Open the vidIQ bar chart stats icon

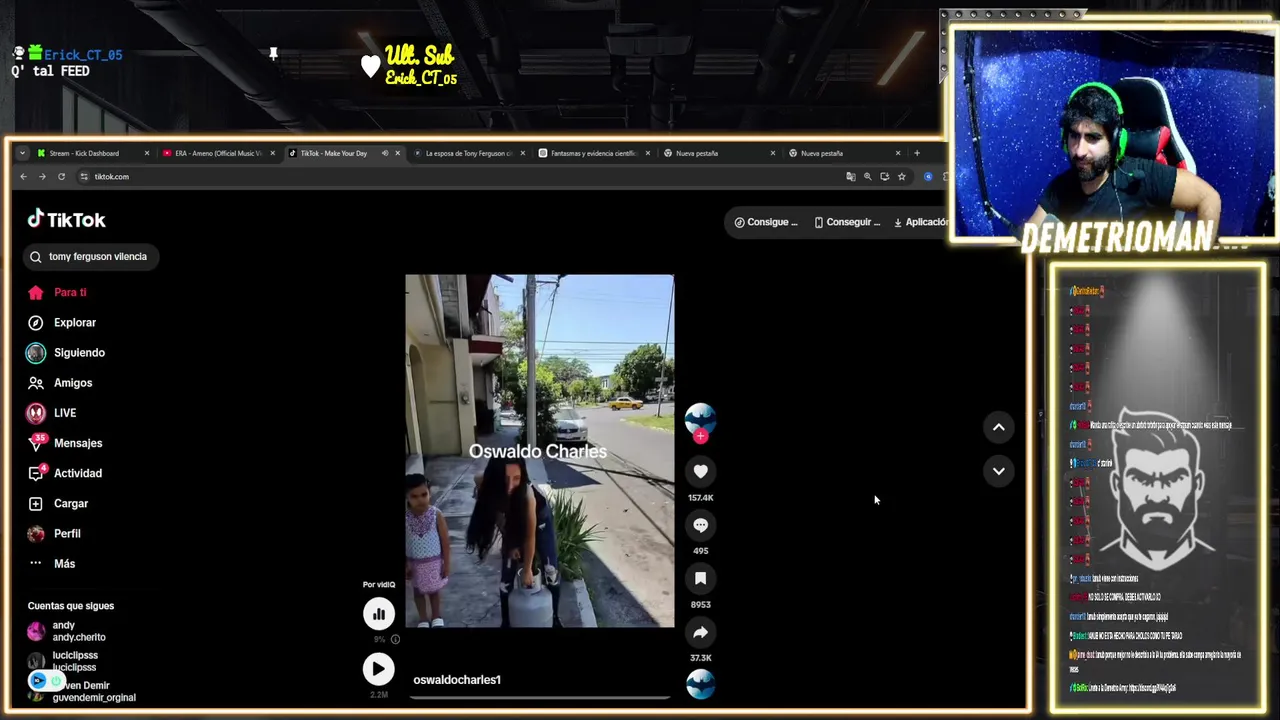(378, 614)
